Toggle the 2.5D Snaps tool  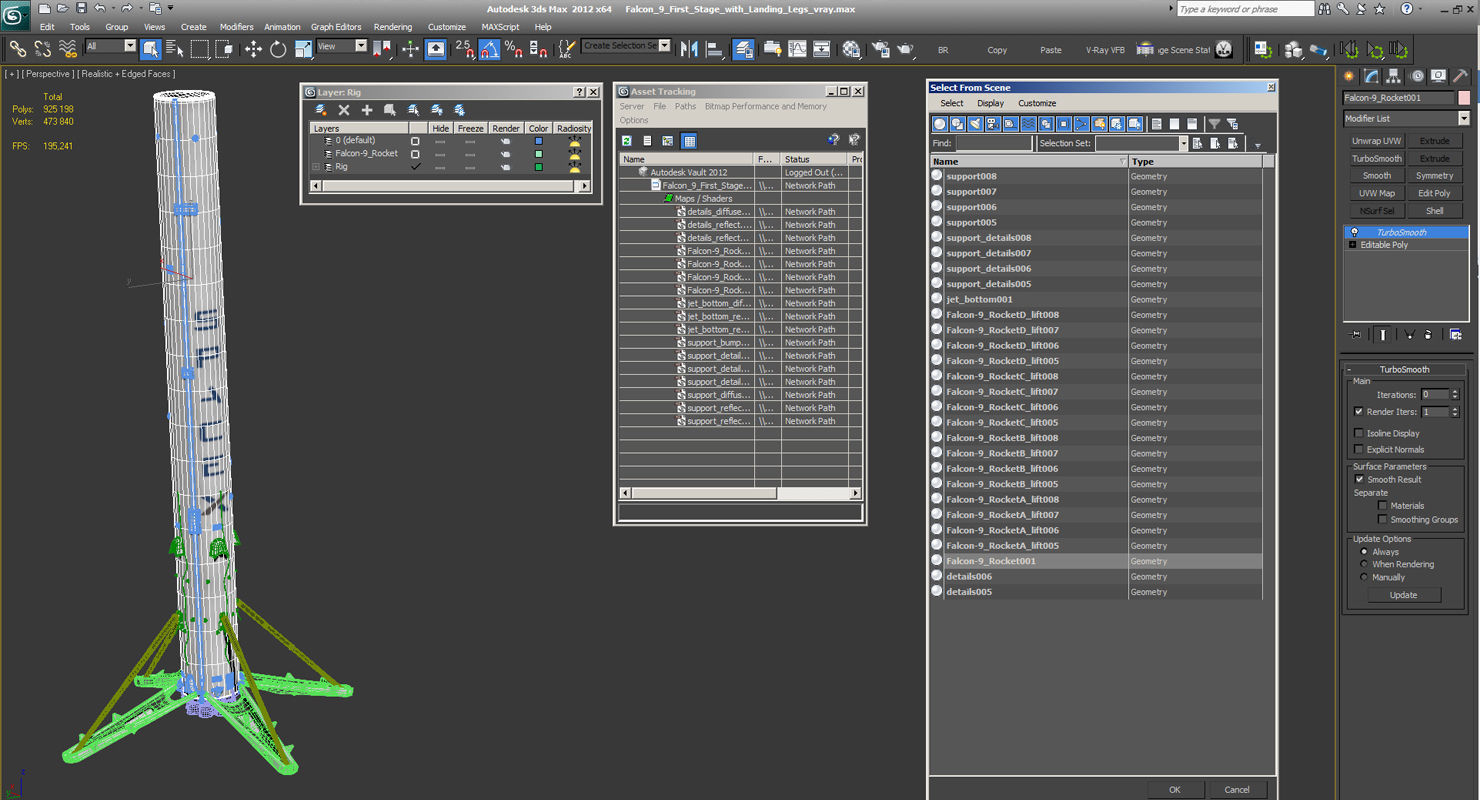coord(464,49)
